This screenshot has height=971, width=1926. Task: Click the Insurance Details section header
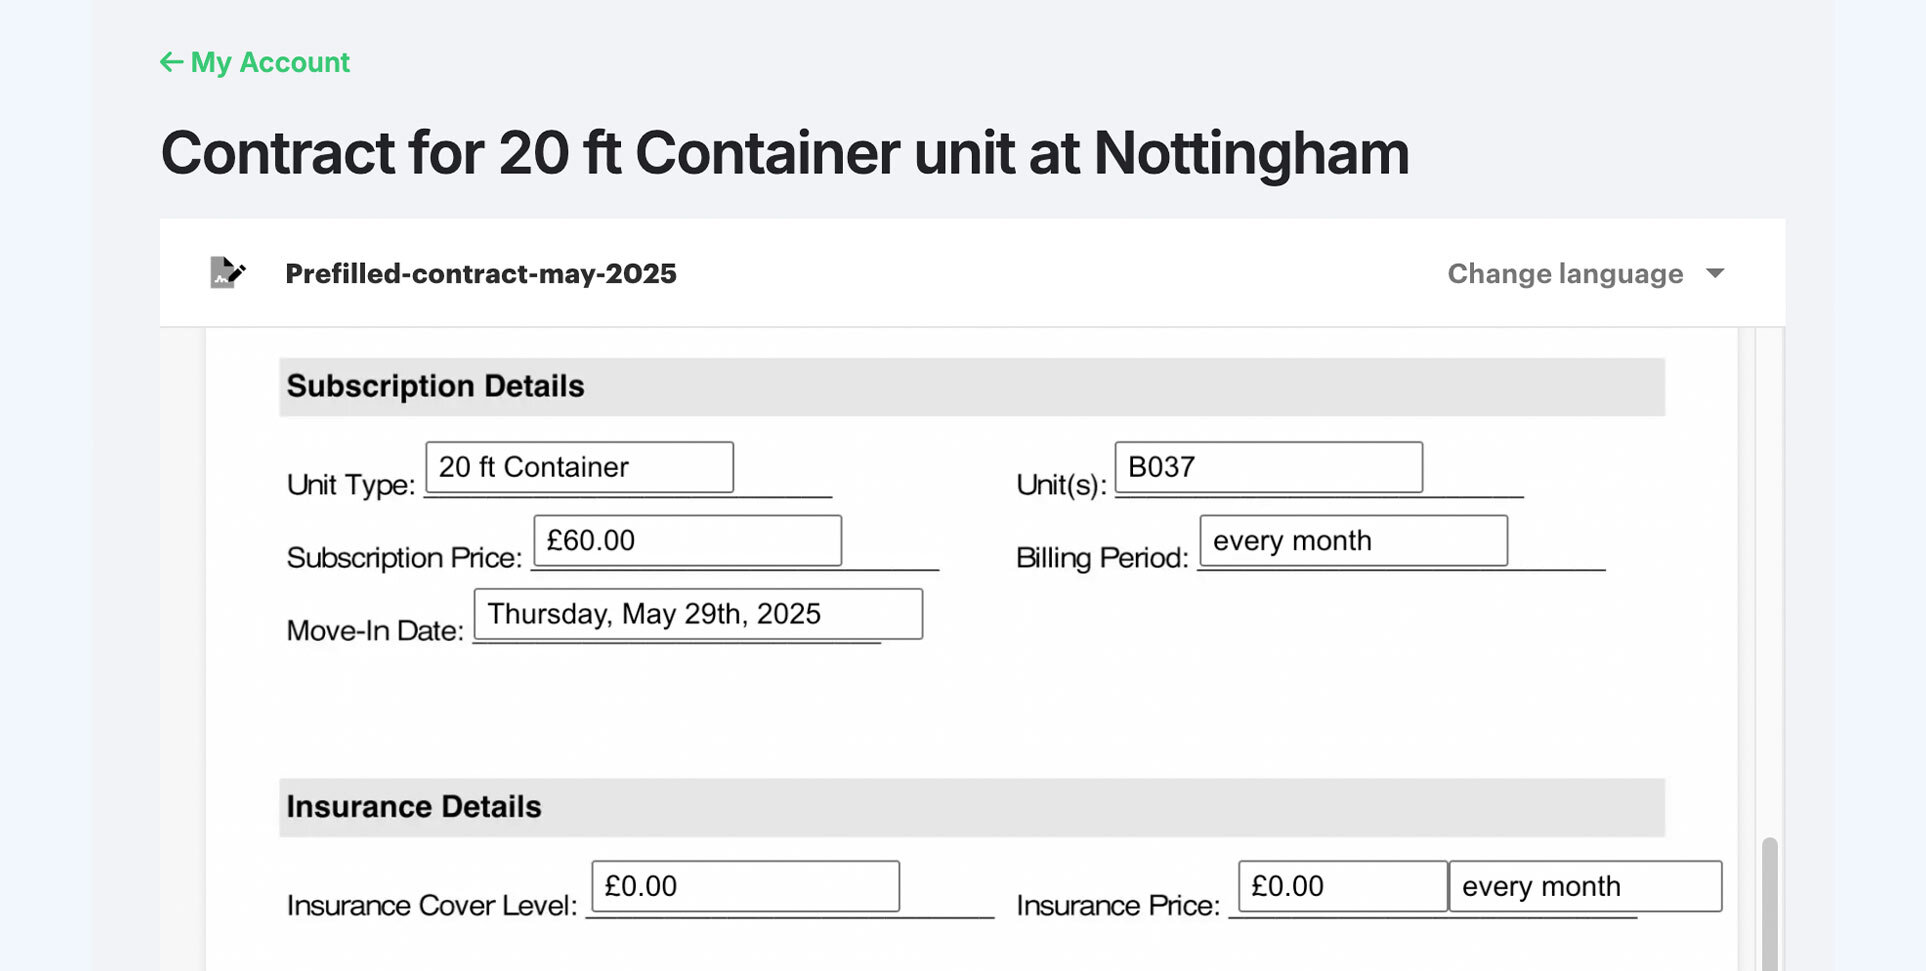click(414, 807)
